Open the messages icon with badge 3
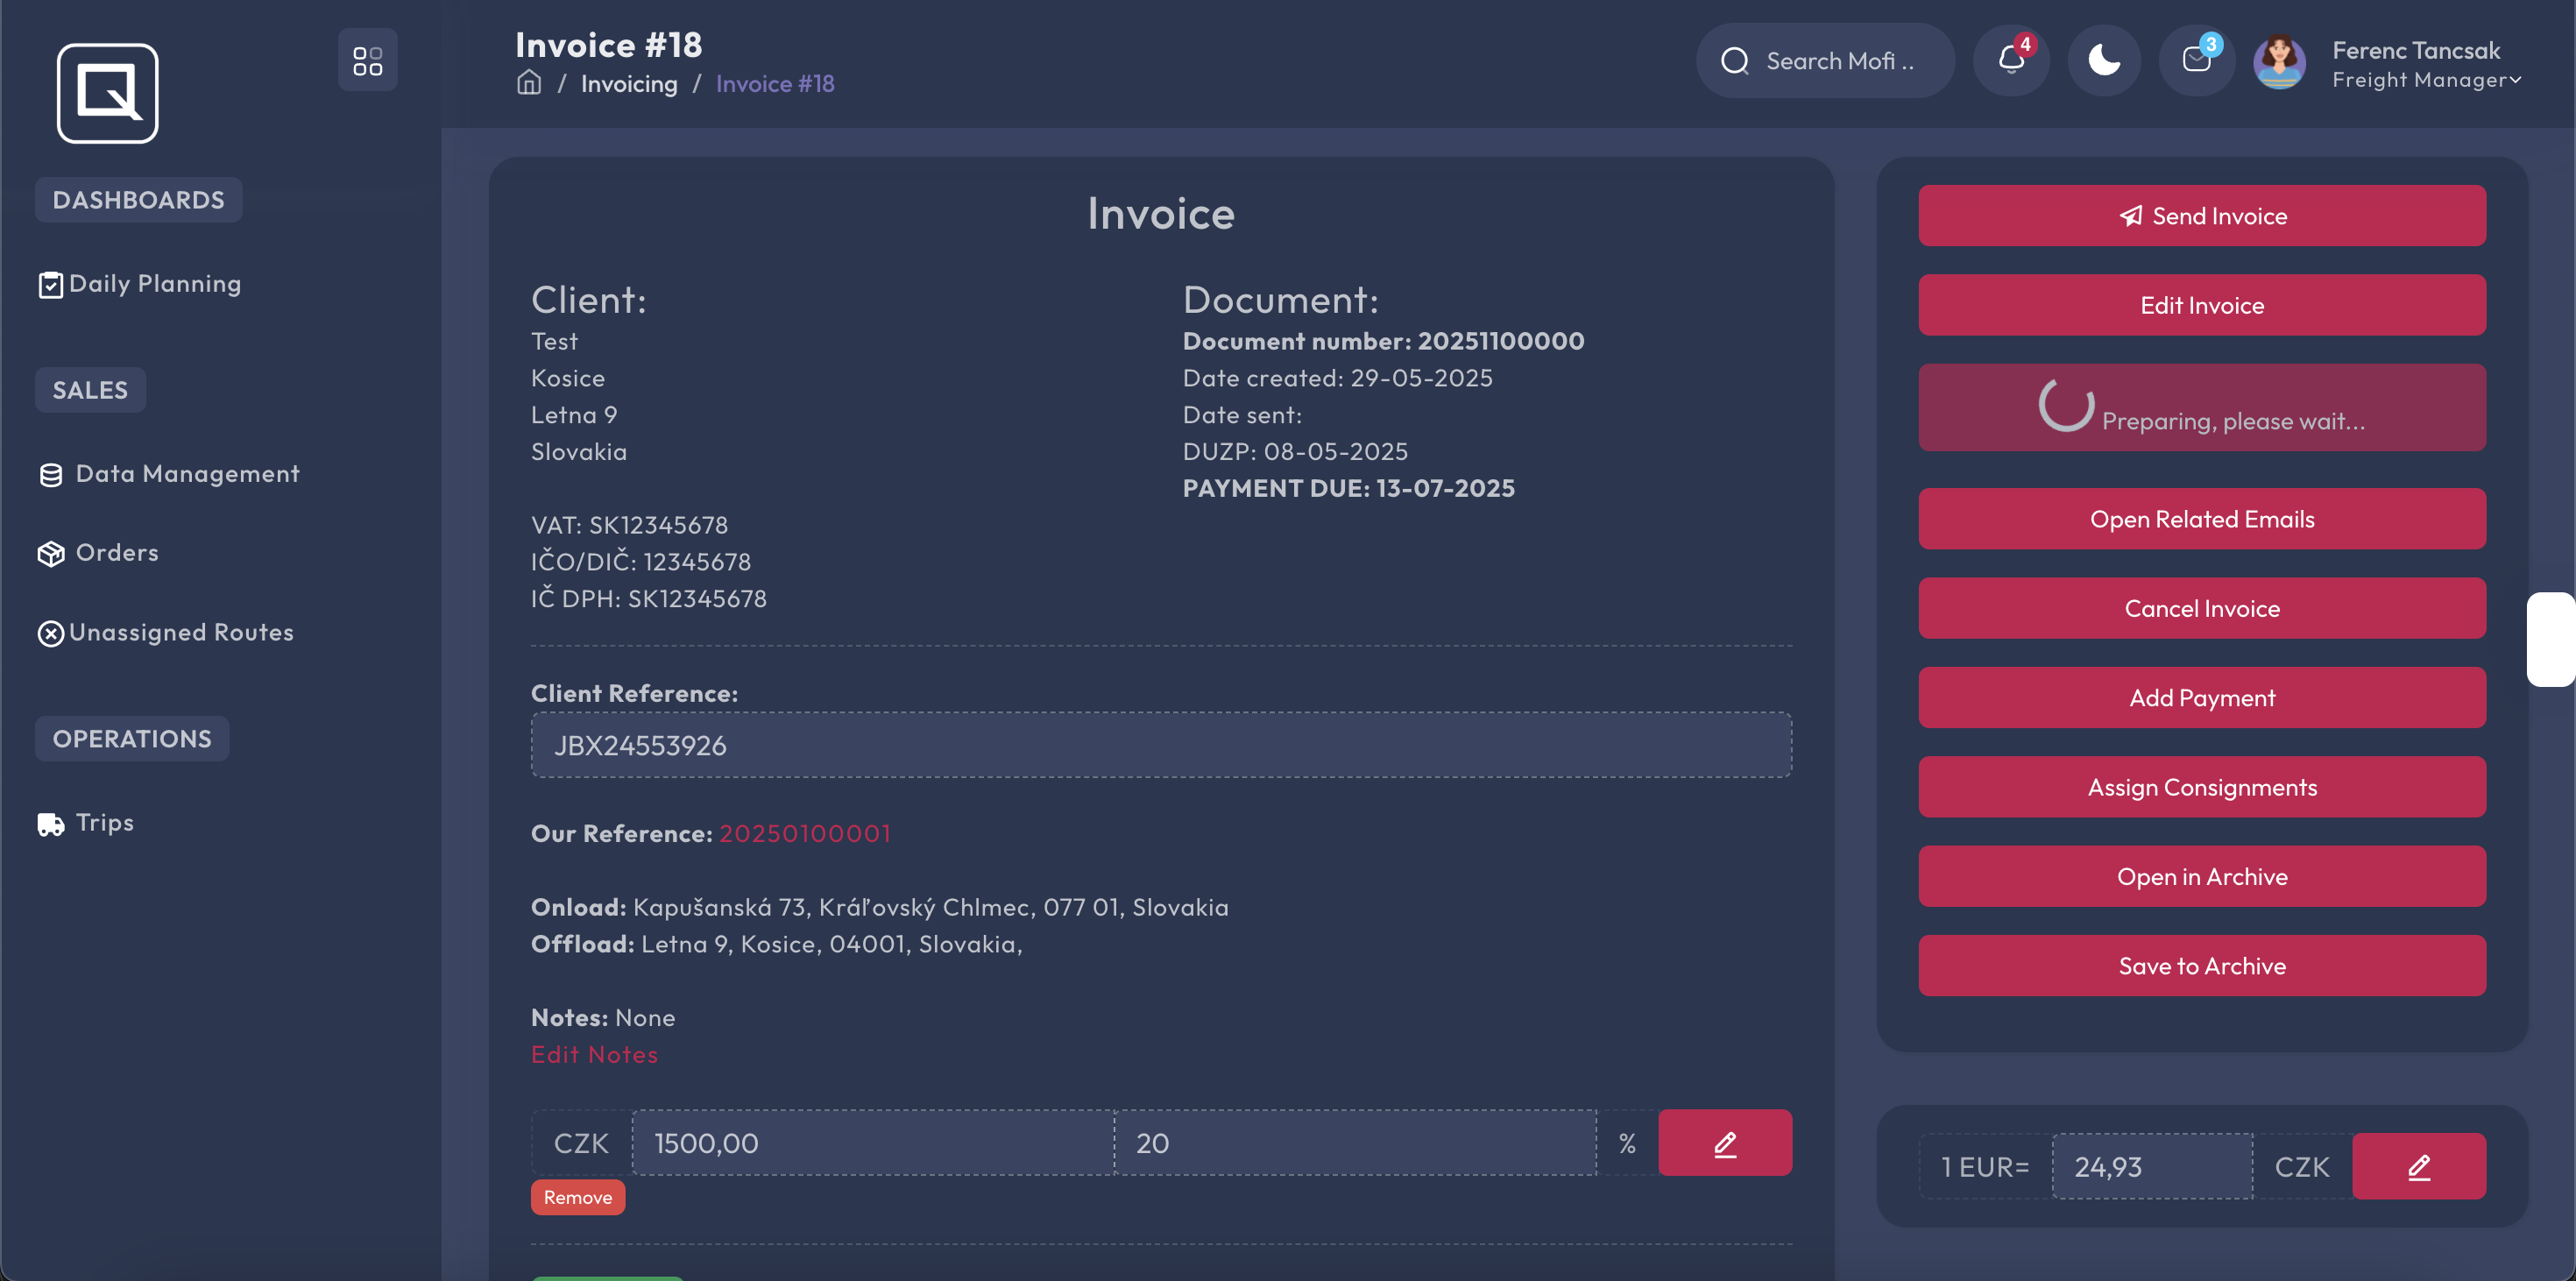This screenshot has width=2576, height=1281. coord(2196,60)
